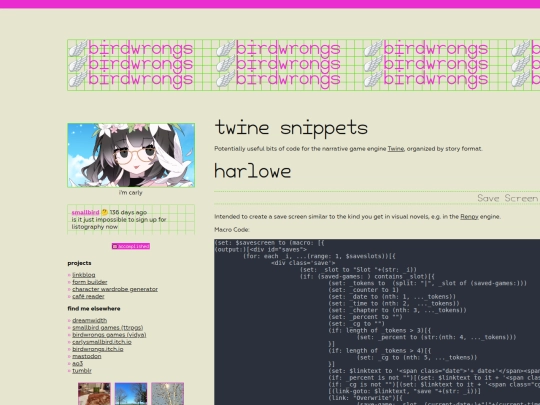This screenshot has height=405, width=540.
Task: Click the third birdwrongs banner logo
Action: click(426, 64)
